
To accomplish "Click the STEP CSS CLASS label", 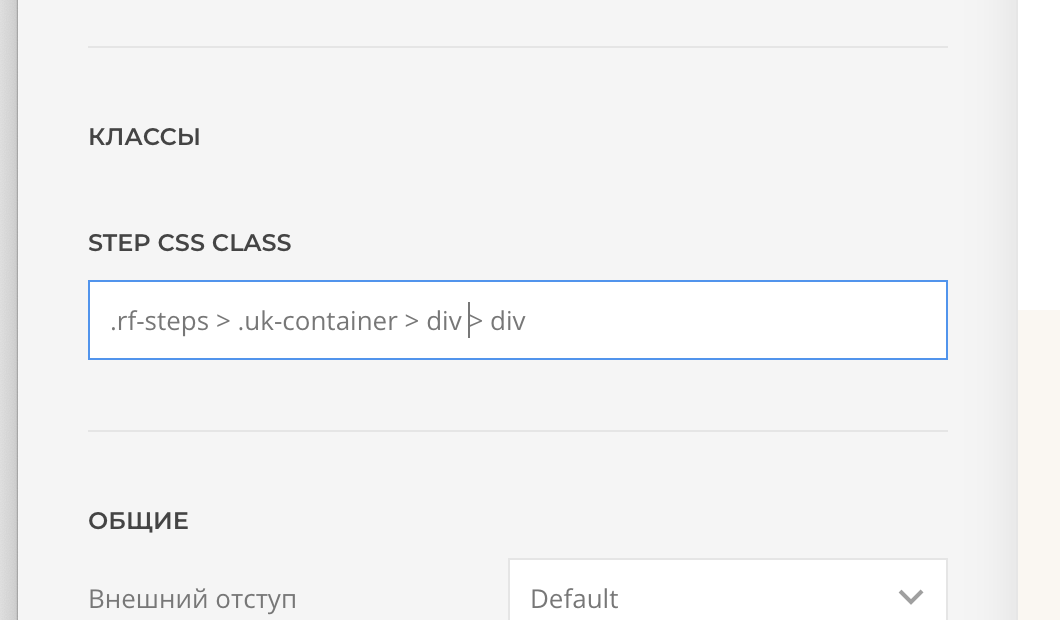I will [189, 243].
